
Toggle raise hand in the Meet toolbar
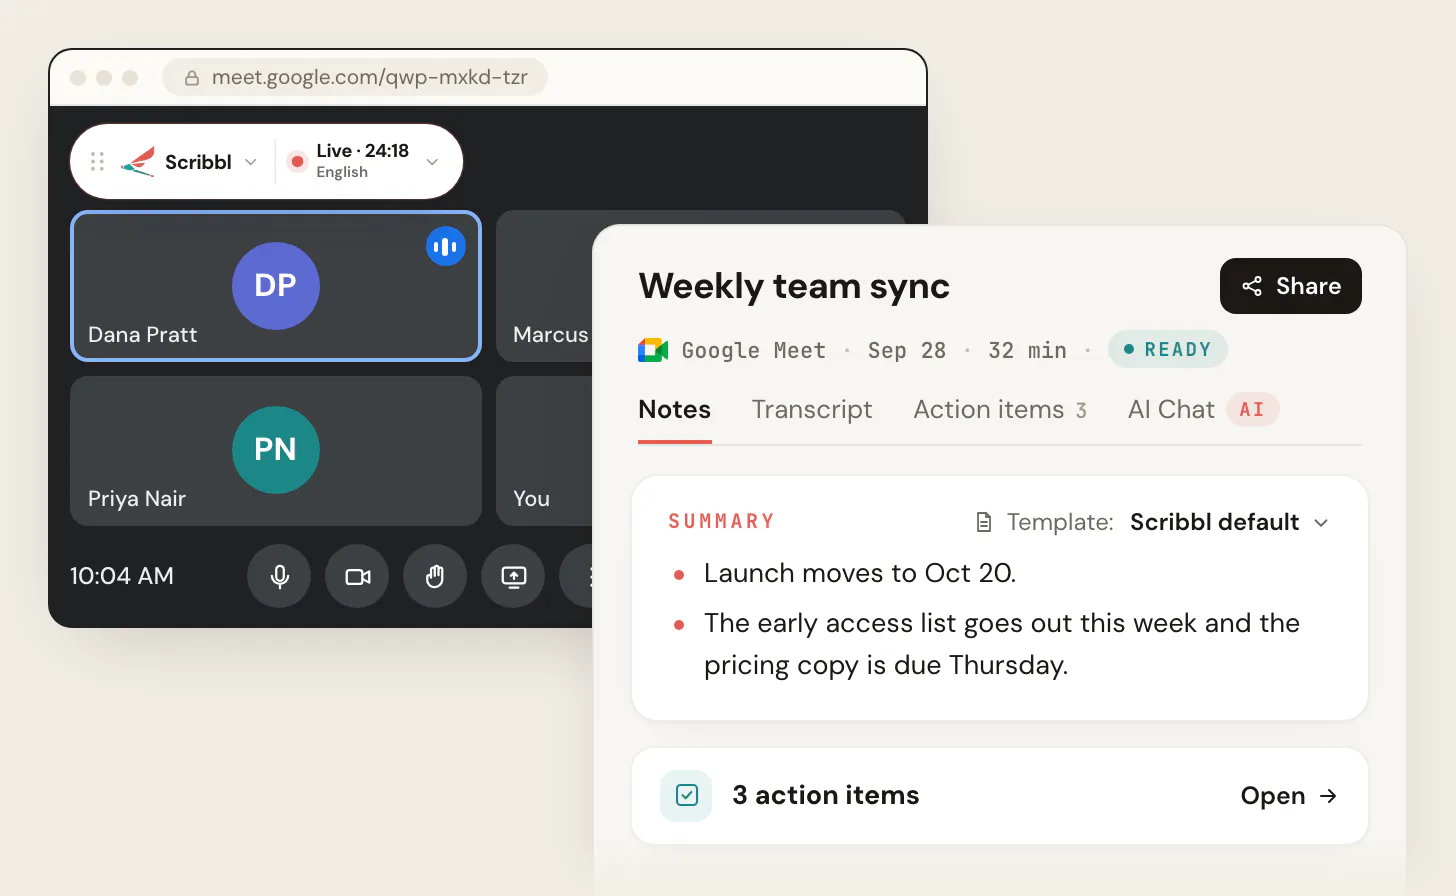pyautogui.click(x=435, y=576)
